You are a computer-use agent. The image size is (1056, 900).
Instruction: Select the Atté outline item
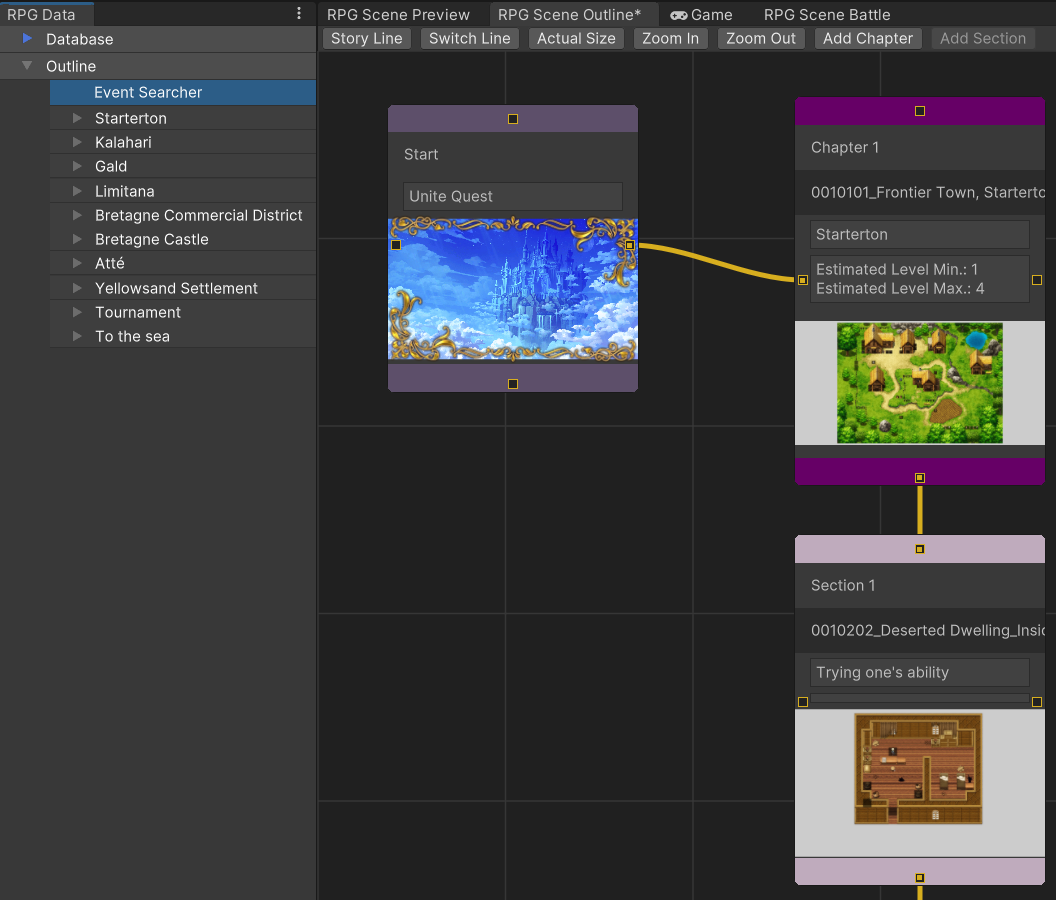[183, 263]
